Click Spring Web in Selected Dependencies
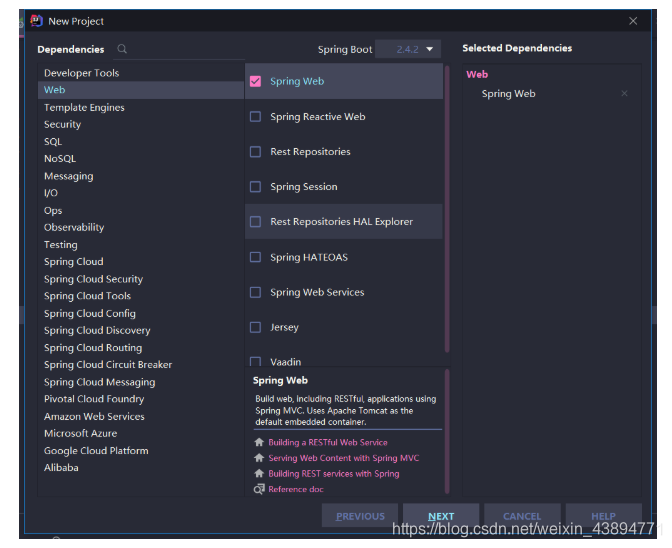Screen dimensions: 672x548 click(x=508, y=93)
